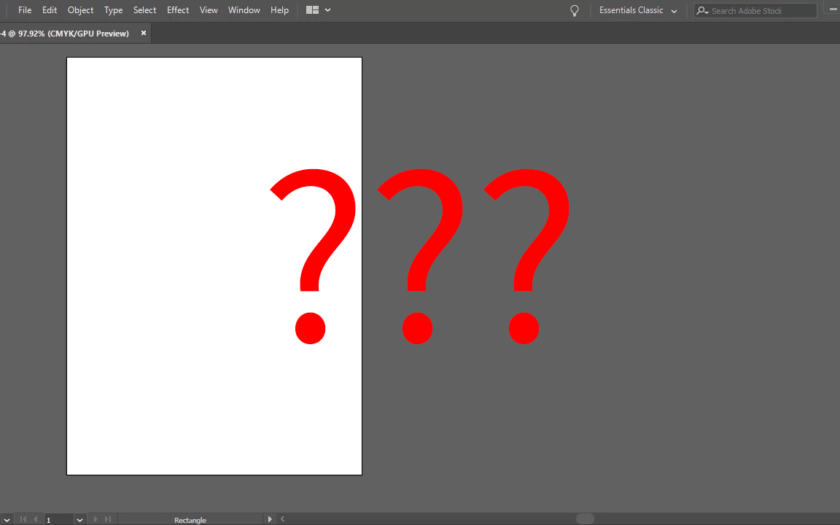Click the horizontal scrollbar thumb

(x=585, y=519)
